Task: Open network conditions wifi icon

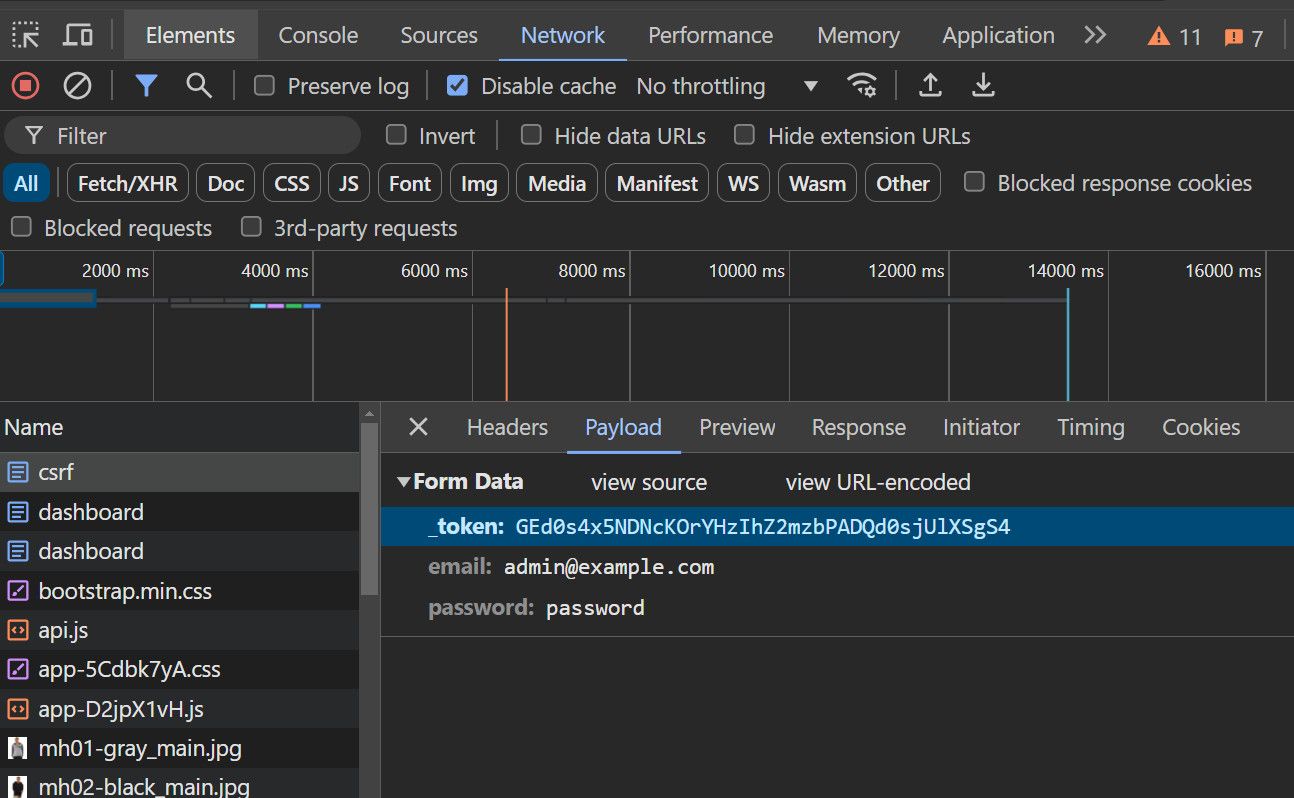Action: (862, 86)
